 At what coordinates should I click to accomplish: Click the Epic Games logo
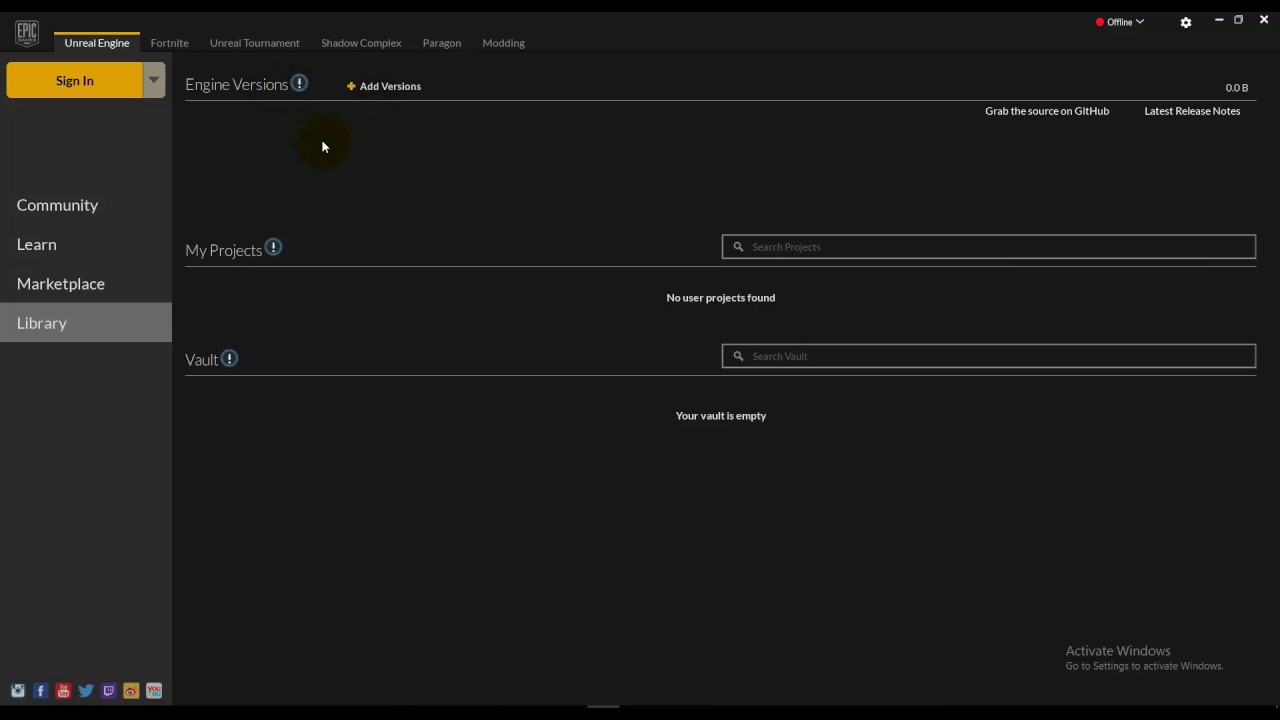pos(27,33)
